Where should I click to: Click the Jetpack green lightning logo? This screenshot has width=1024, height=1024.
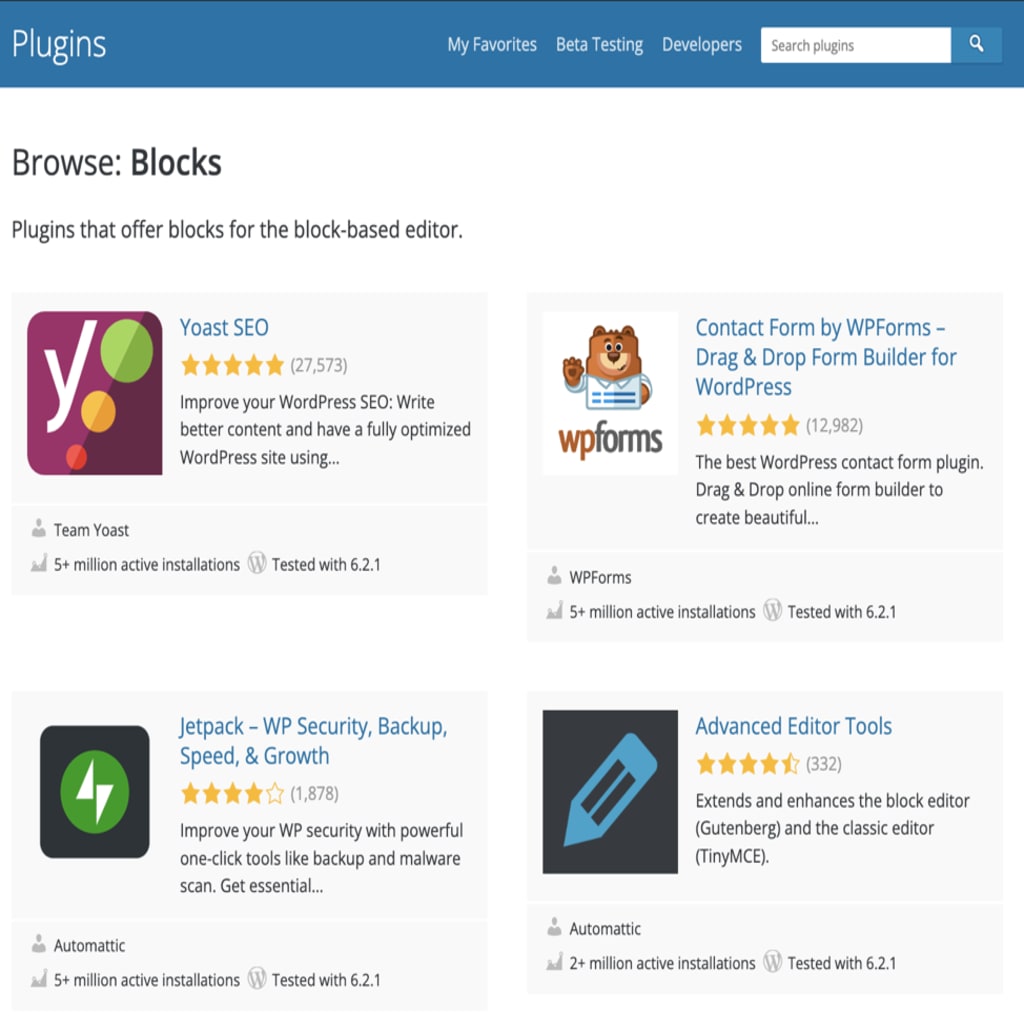[x=95, y=792]
